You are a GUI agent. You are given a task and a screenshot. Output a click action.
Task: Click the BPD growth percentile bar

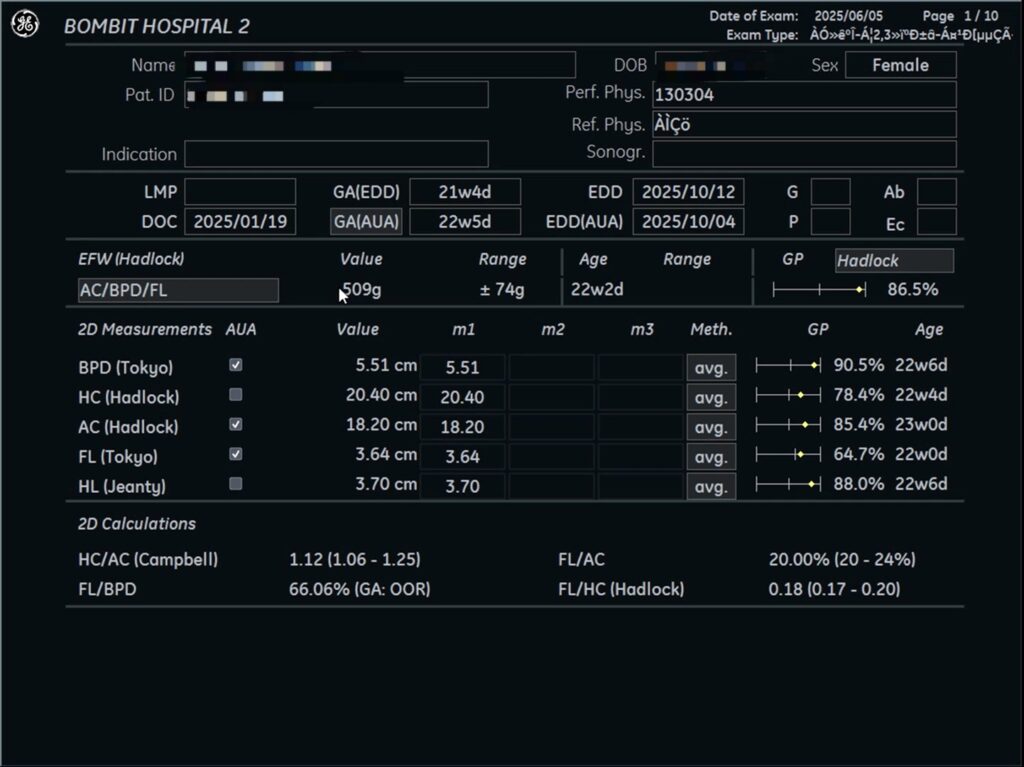coord(788,366)
